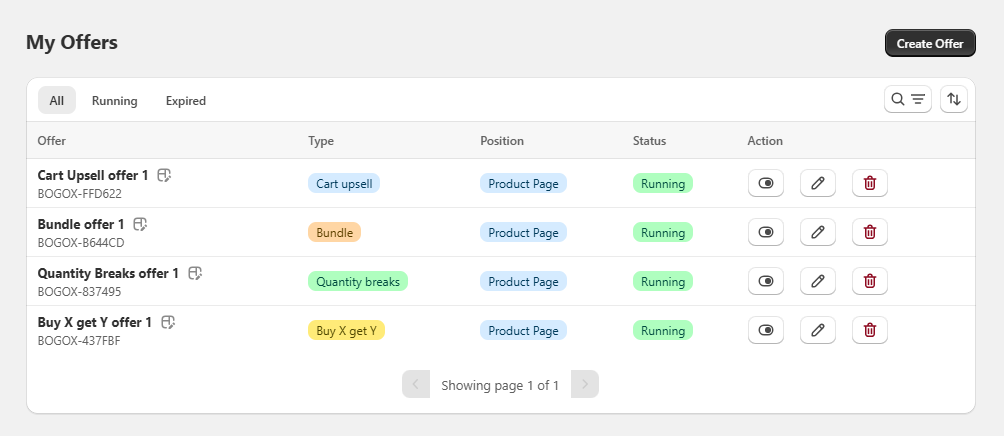The image size is (1004, 436).
Task: Switch to the Running tab
Action: pyautogui.click(x=114, y=101)
